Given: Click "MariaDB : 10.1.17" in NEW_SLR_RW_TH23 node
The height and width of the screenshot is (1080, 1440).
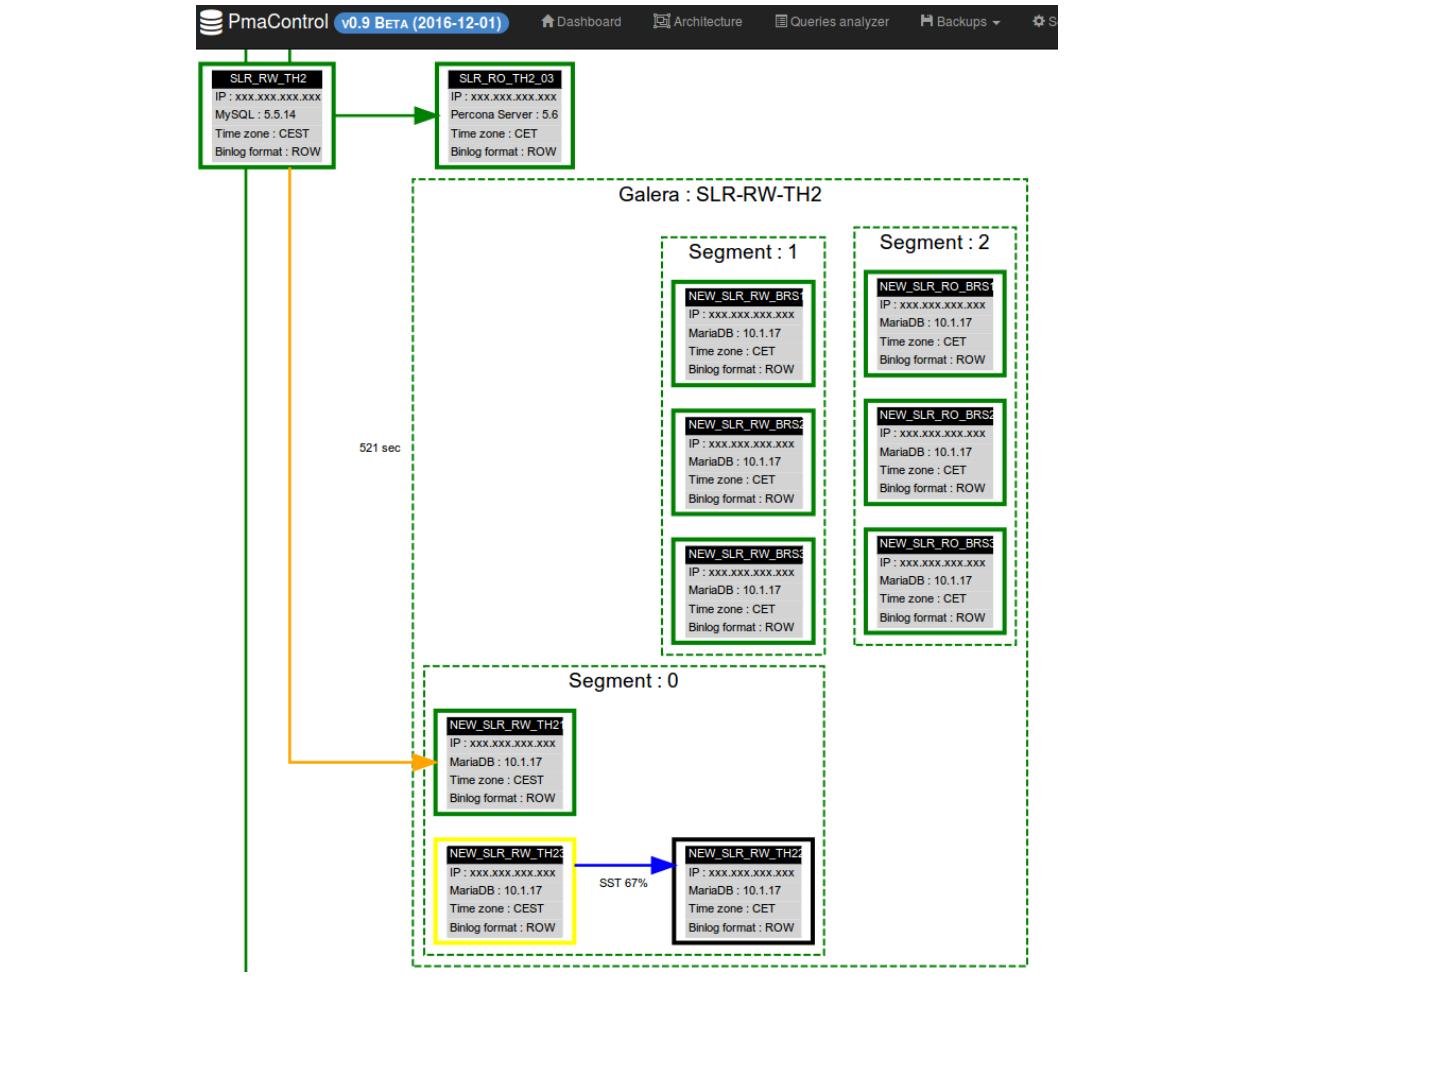Looking at the screenshot, I should [505, 890].
